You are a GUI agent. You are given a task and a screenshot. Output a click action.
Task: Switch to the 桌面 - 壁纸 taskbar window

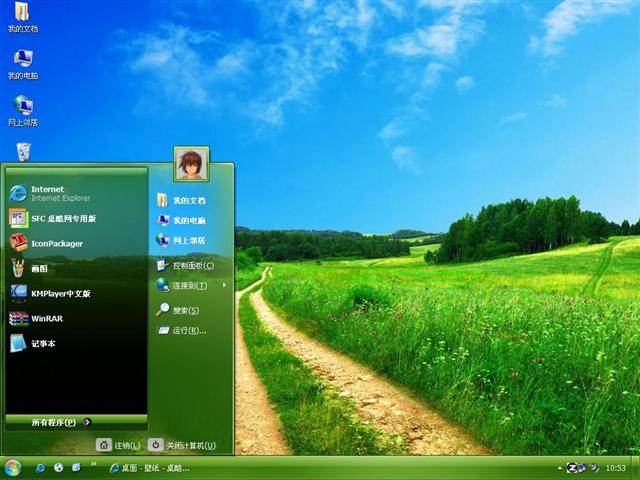tap(150, 468)
